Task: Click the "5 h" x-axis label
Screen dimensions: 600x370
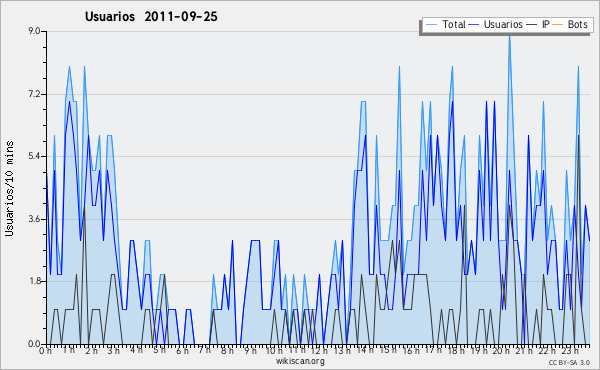Action: tap(160, 350)
